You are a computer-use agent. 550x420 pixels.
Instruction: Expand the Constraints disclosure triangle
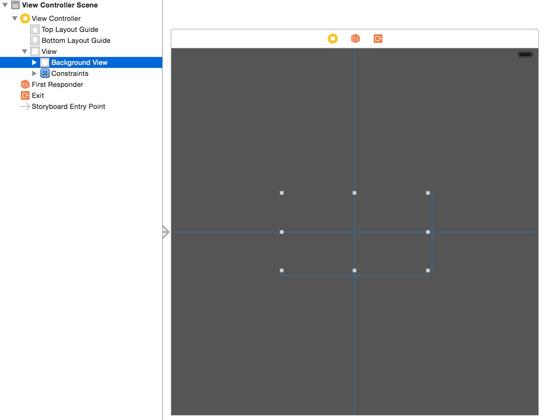(34, 73)
